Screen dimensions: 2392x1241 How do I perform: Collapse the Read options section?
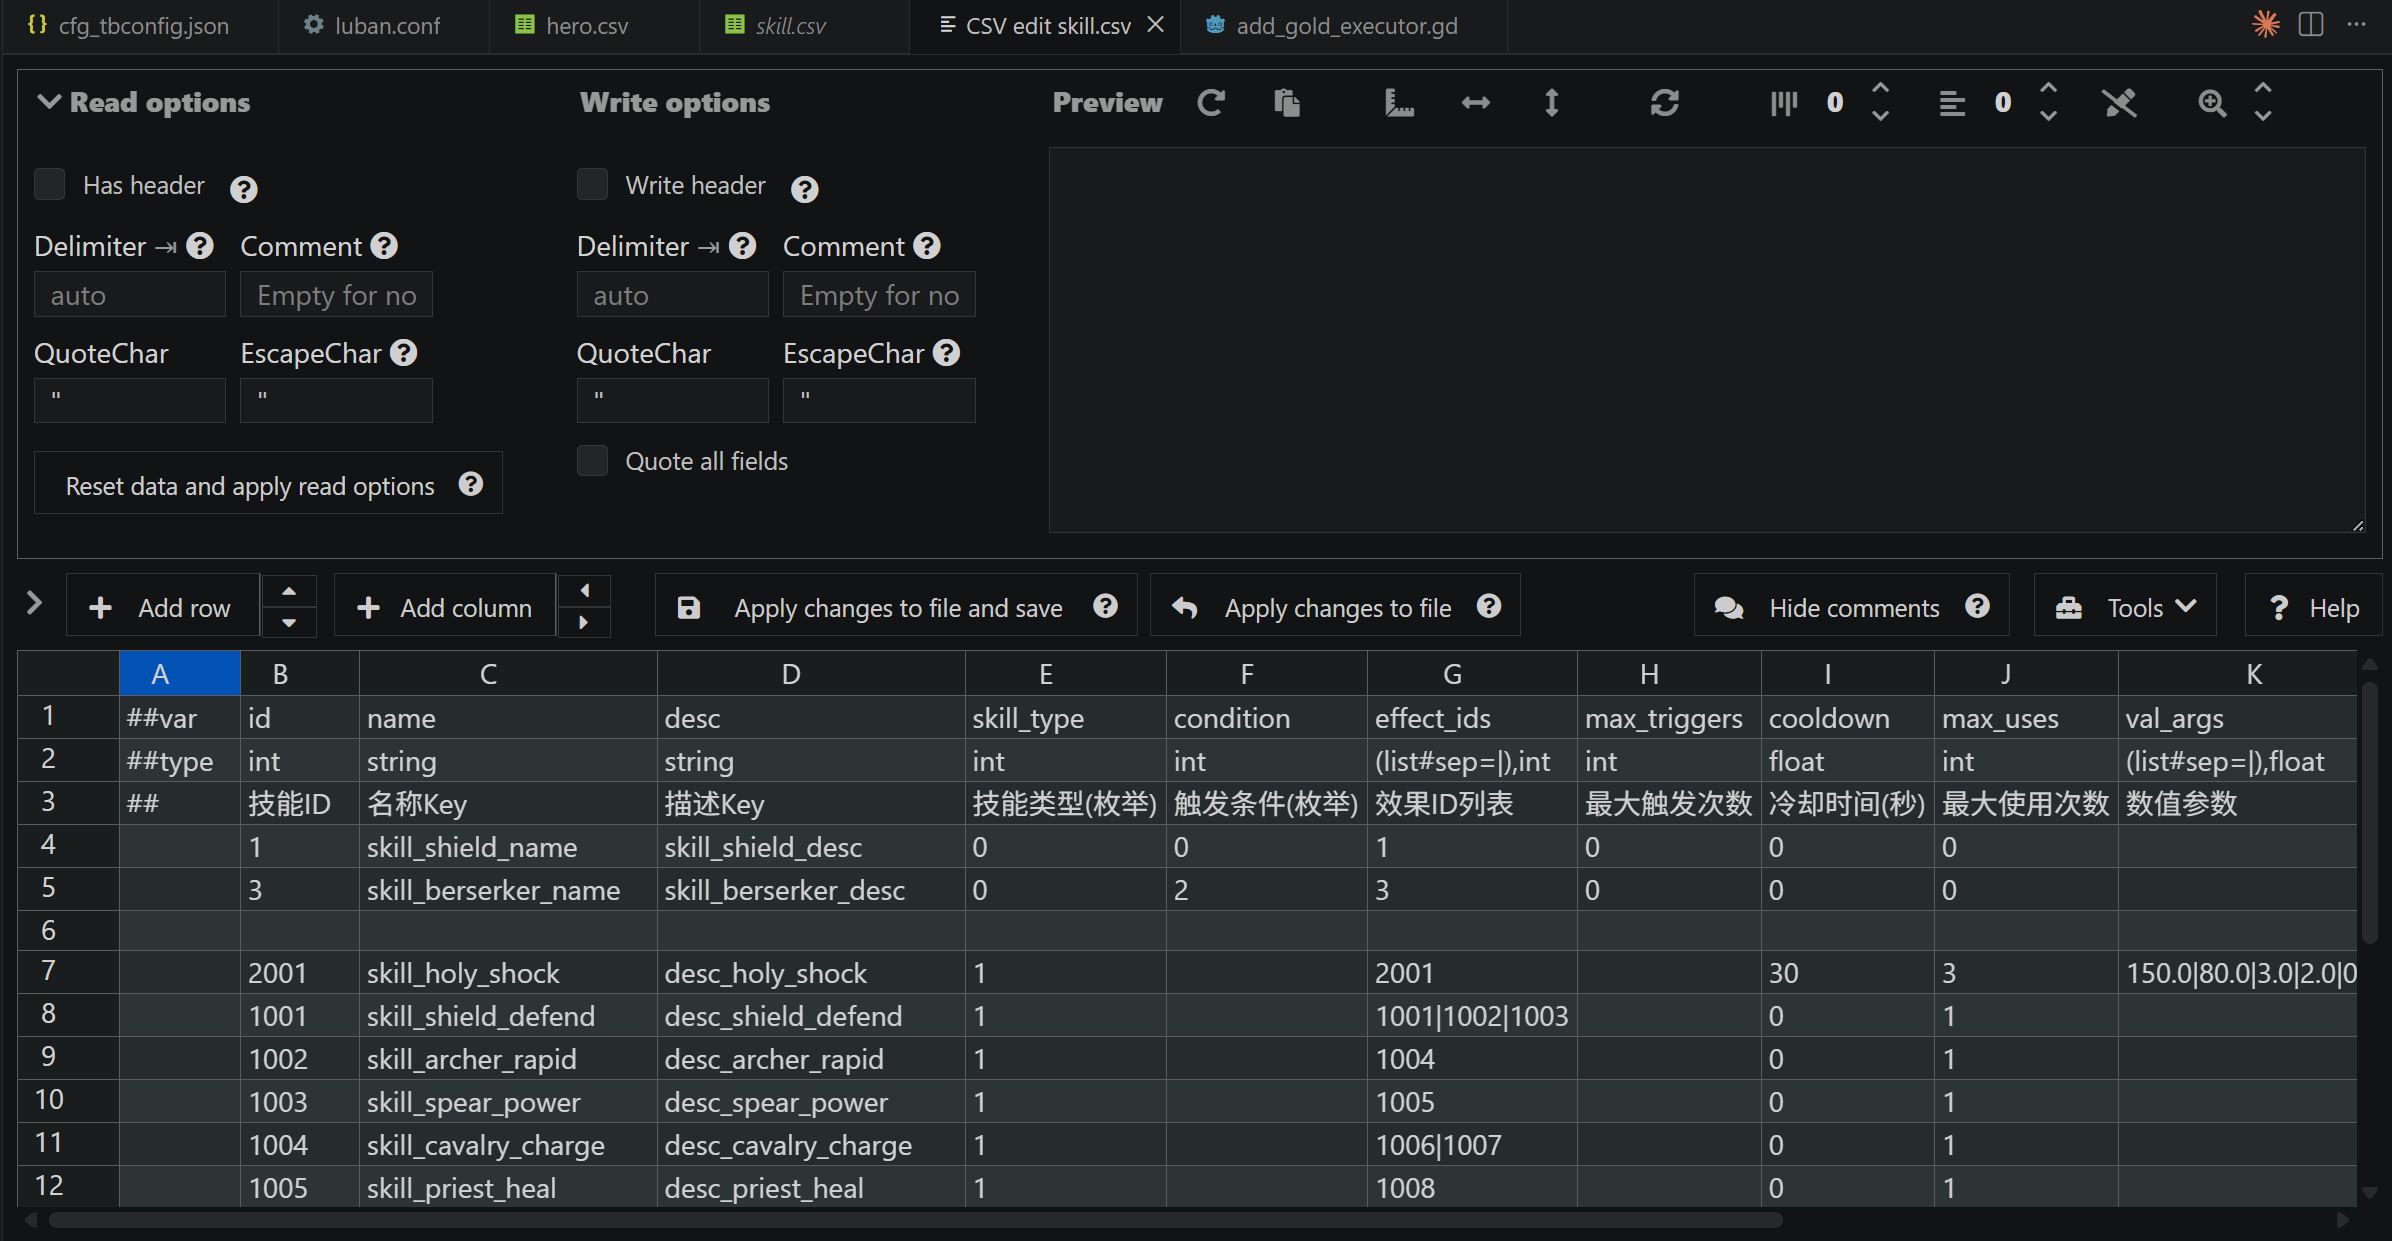49,102
